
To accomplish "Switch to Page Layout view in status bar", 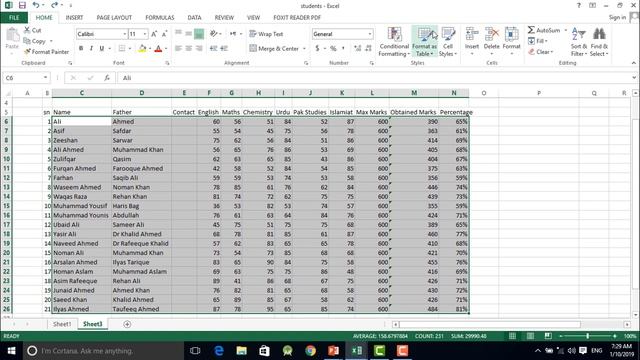I will (x=530, y=336).
